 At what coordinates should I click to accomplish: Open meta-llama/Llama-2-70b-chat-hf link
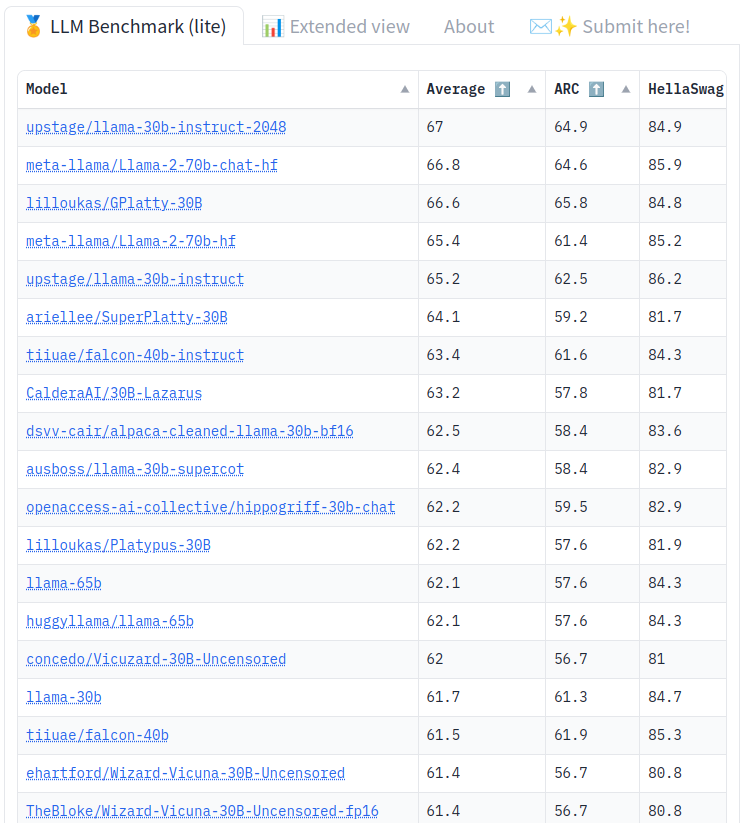pos(152,165)
